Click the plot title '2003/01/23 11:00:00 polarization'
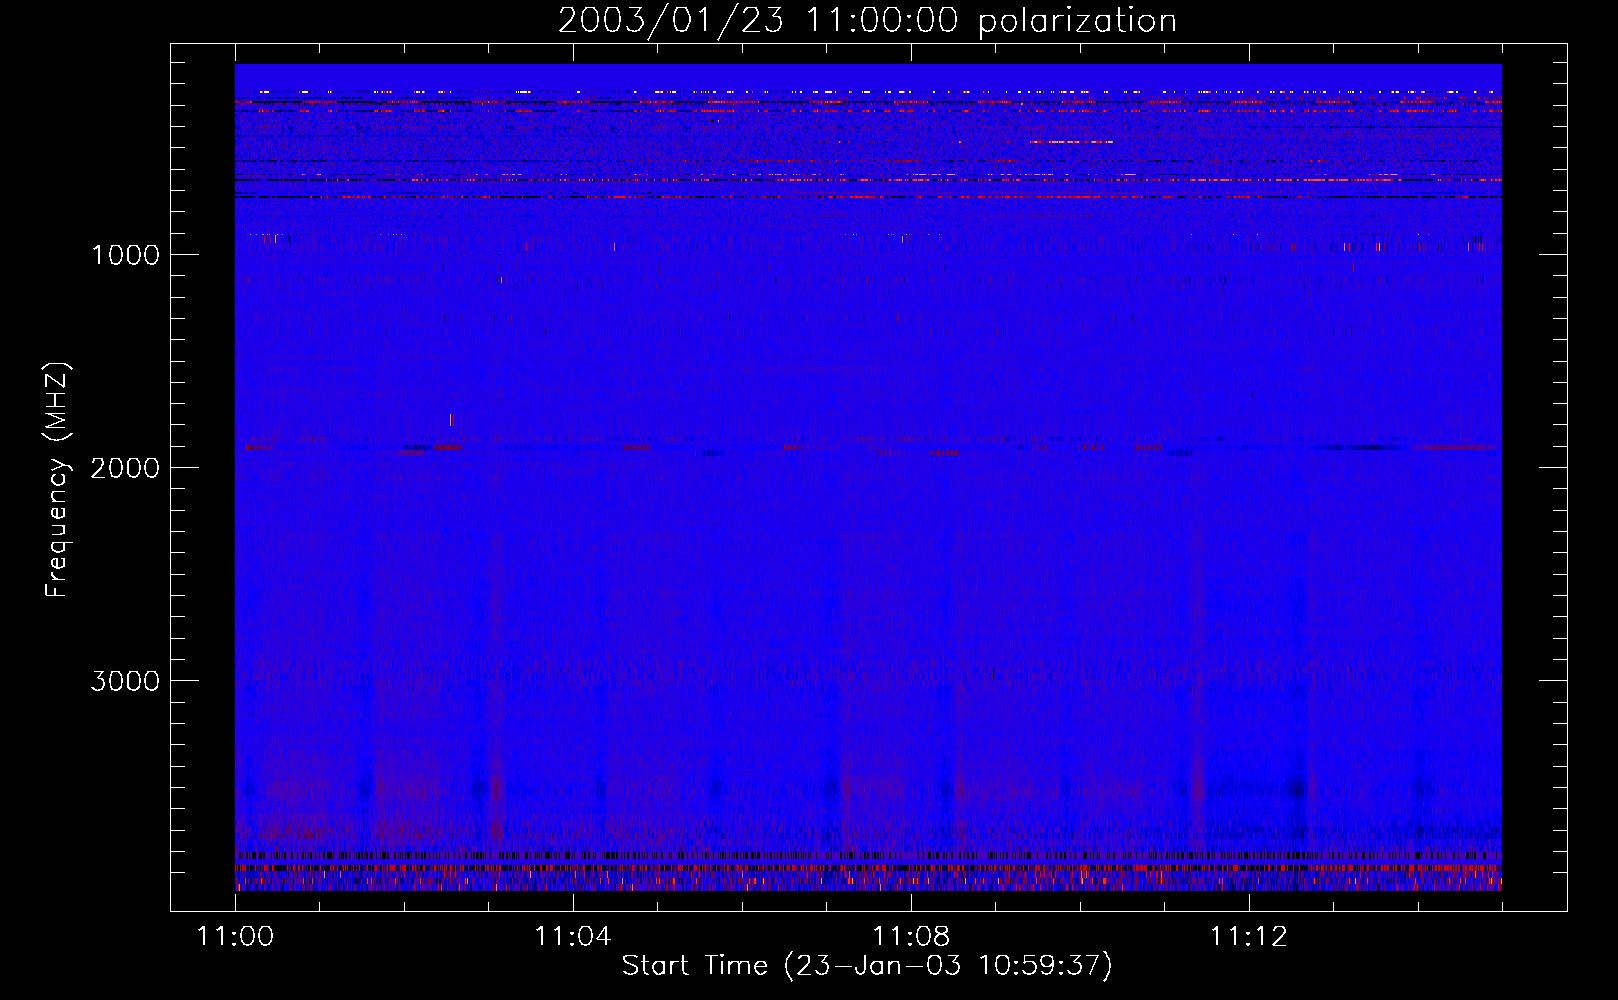The width and height of the screenshot is (1618, 1000). (867, 21)
